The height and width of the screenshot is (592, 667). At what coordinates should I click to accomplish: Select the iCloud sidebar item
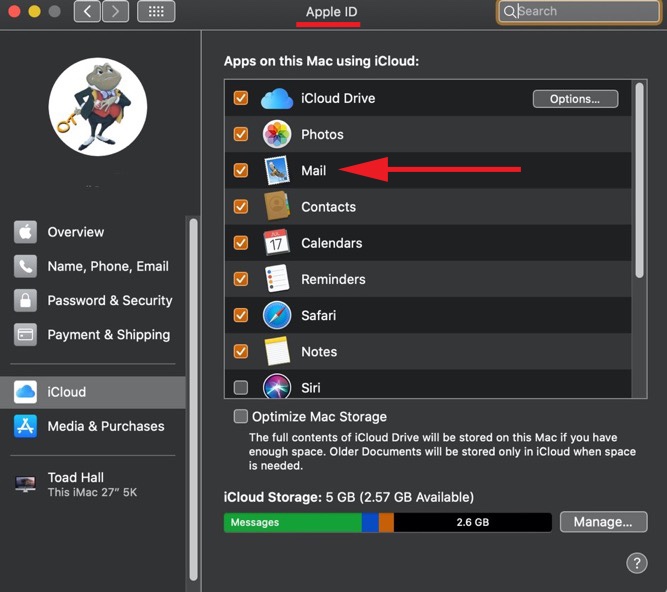[93, 392]
